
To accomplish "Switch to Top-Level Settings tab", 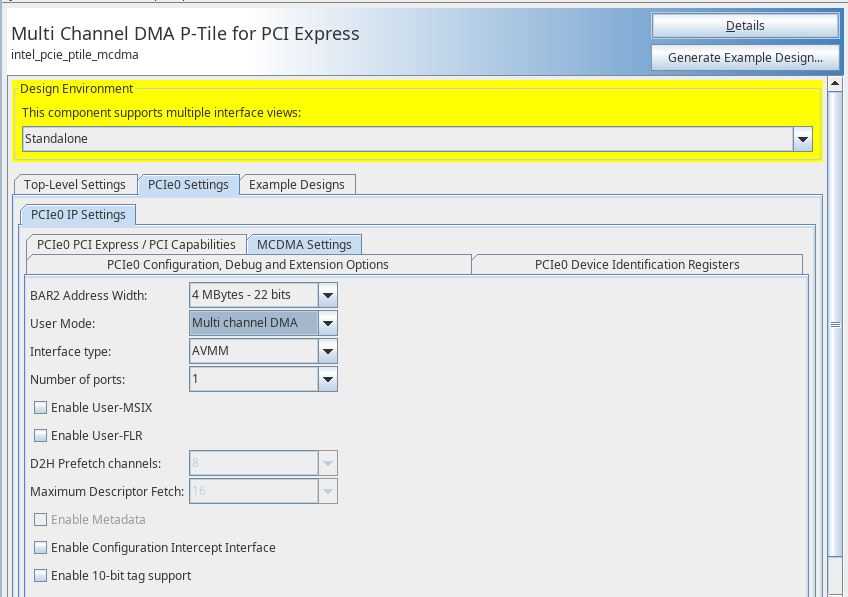I will [75, 185].
